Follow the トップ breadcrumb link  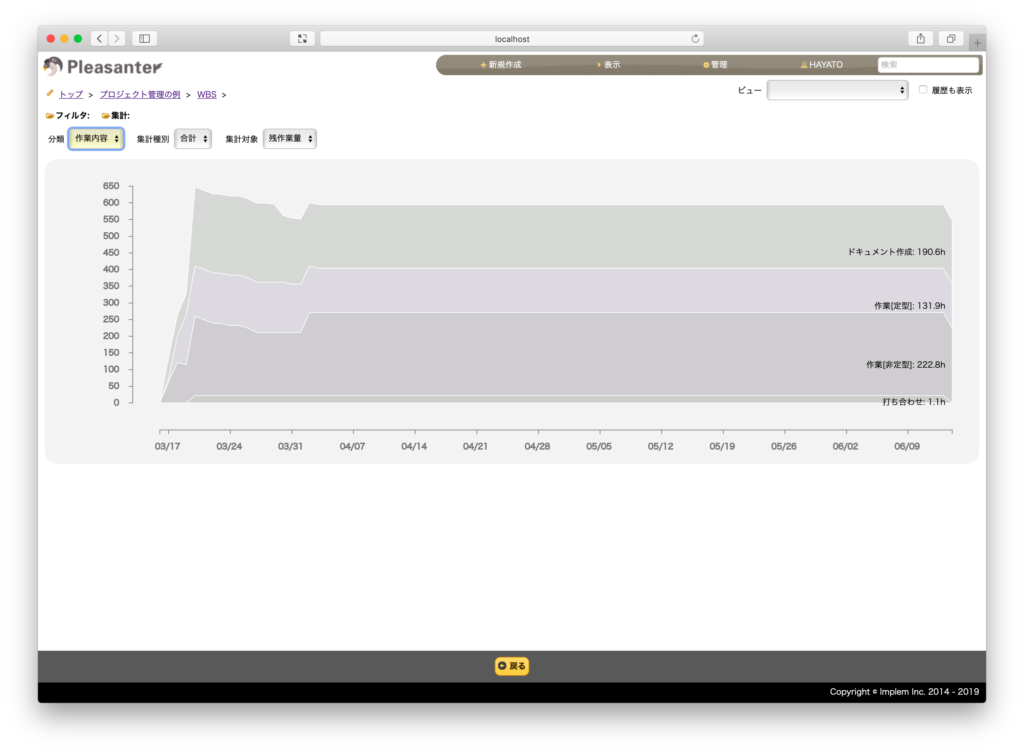pos(71,95)
